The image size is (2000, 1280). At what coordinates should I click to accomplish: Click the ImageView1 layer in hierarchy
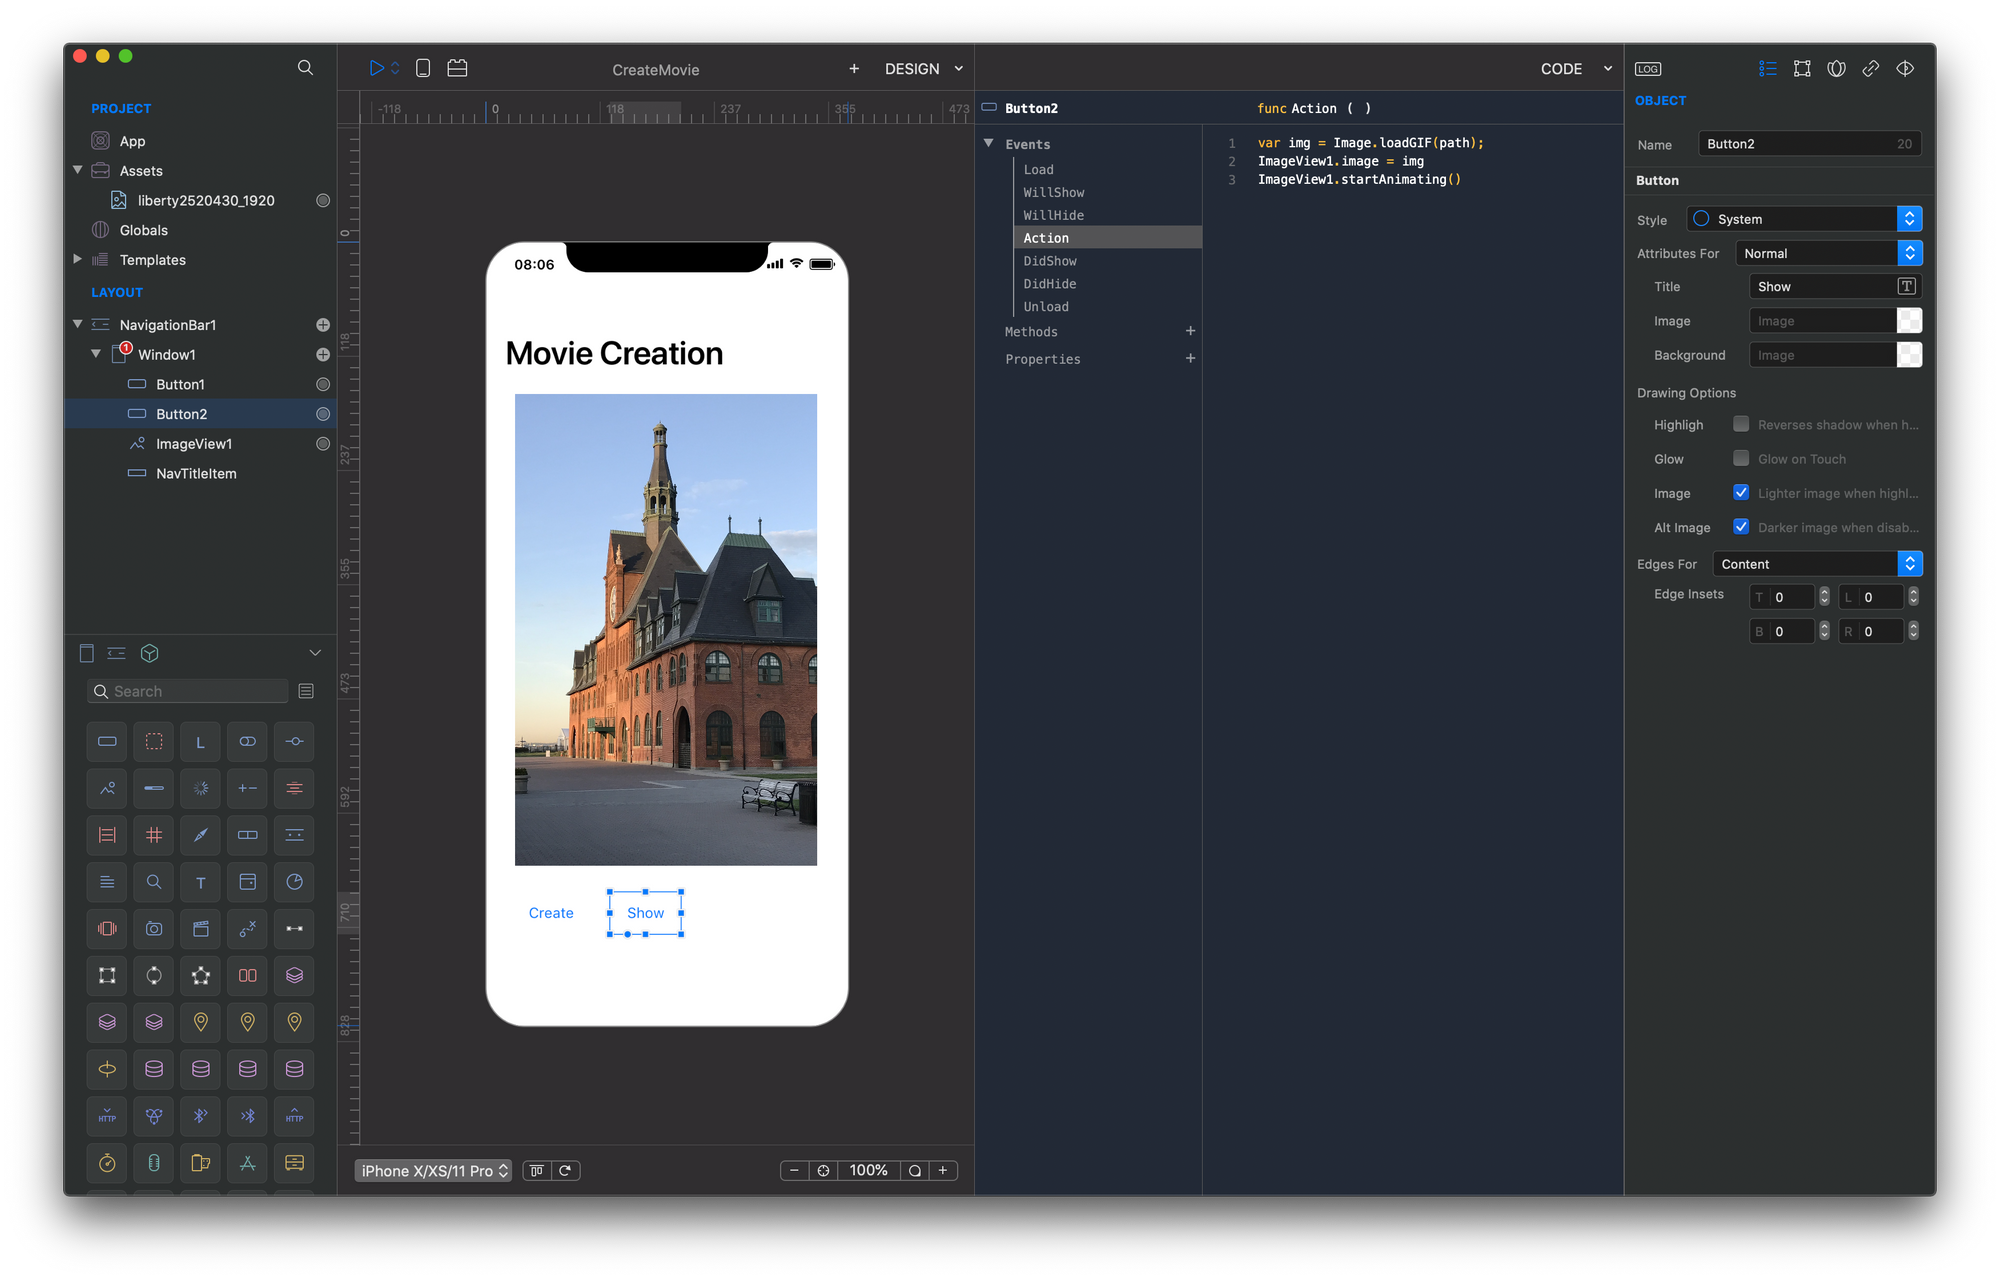tap(195, 443)
